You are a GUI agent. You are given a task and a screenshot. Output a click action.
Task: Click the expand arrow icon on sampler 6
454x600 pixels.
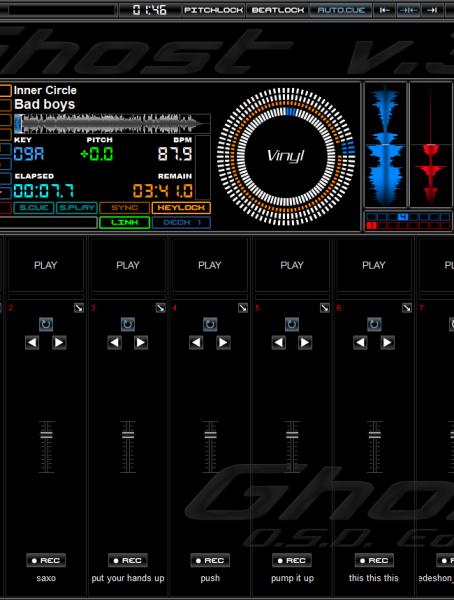click(x=407, y=308)
